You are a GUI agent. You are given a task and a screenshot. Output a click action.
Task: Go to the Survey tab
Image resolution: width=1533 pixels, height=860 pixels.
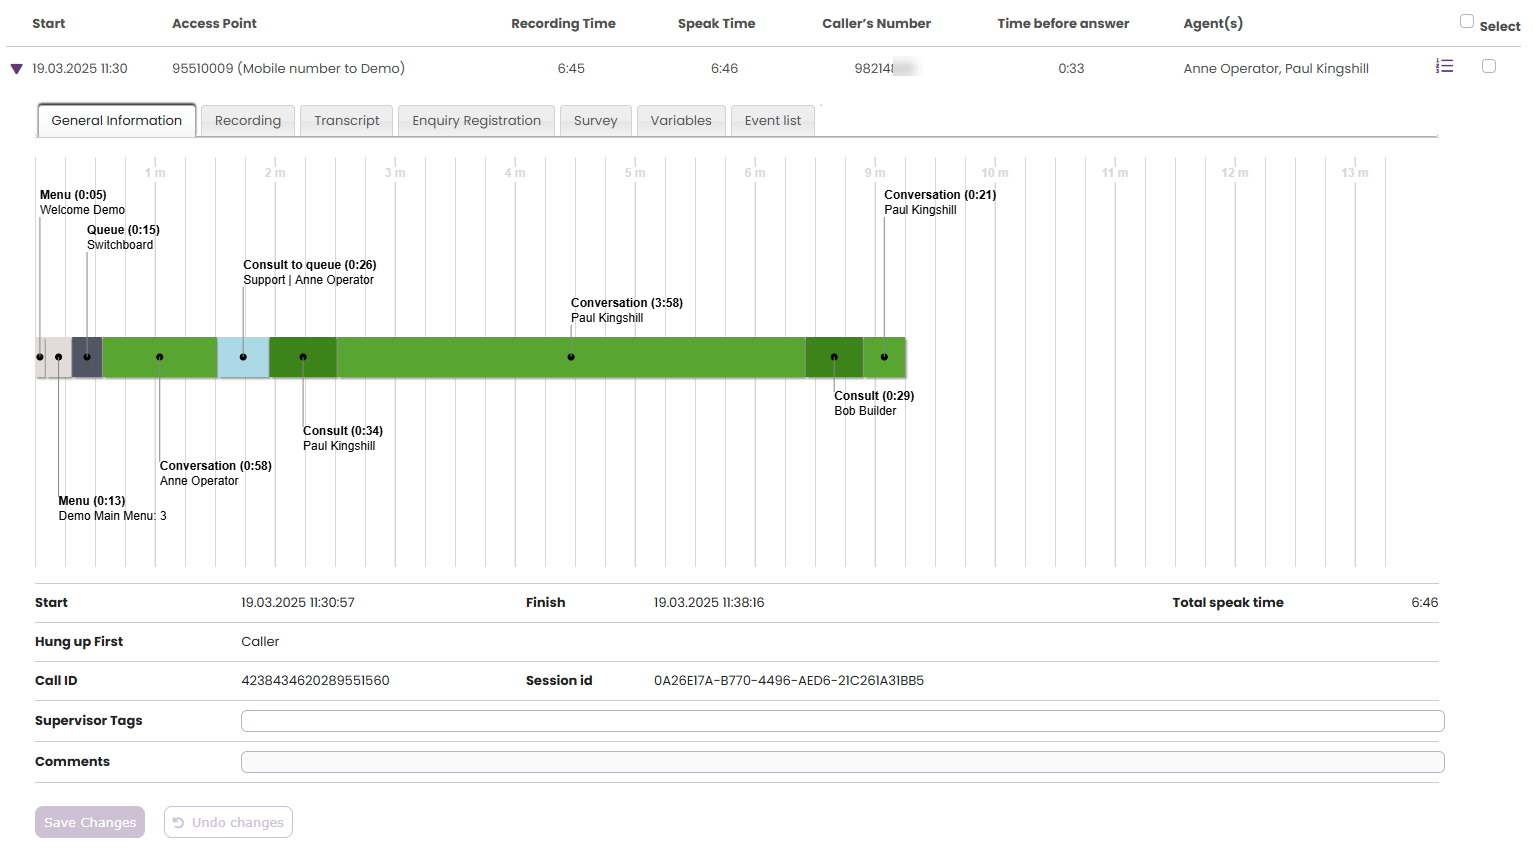tap(595, 121)
